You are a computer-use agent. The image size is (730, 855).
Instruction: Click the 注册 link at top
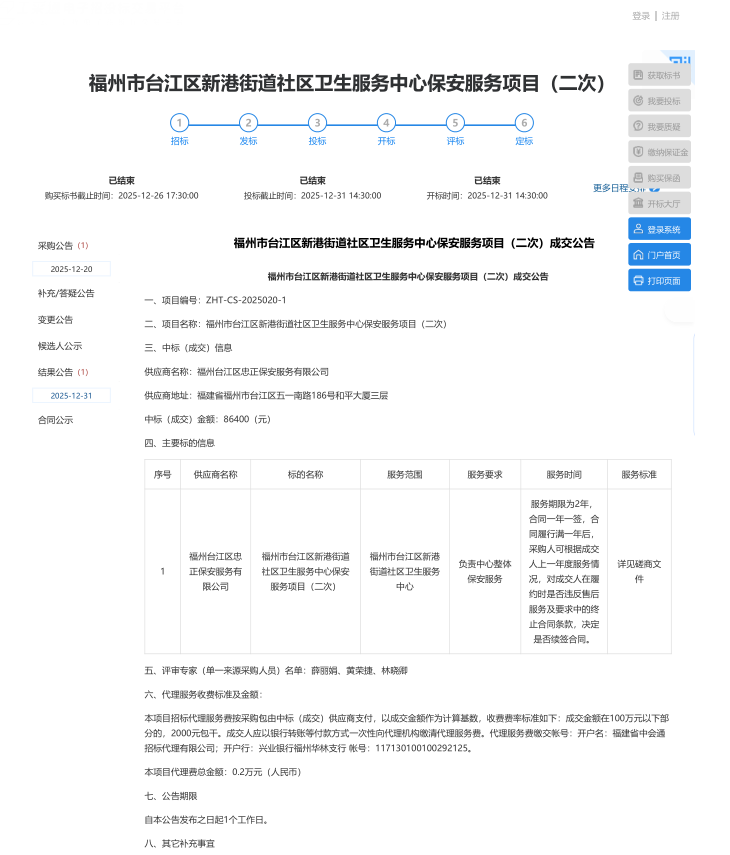[670, 16]
